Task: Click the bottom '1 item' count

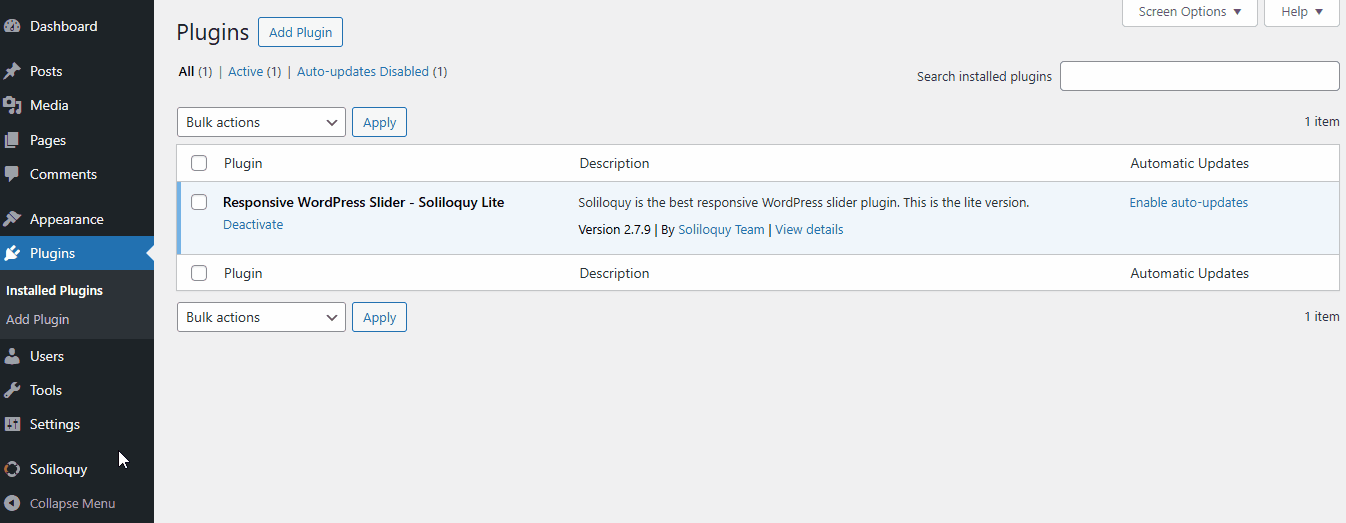Action: click(x=1321, y=317)
